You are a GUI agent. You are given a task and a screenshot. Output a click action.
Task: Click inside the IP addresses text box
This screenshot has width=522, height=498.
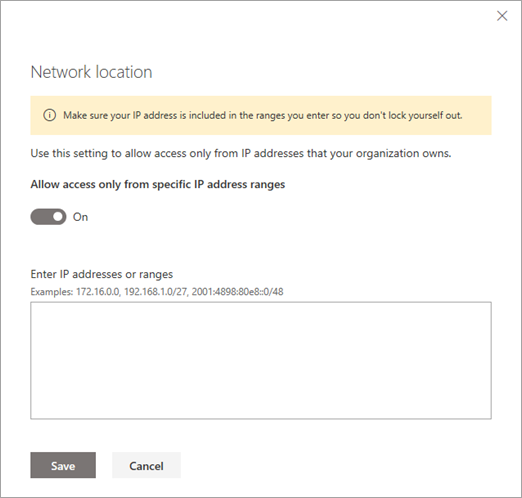[x=261, y=360]
